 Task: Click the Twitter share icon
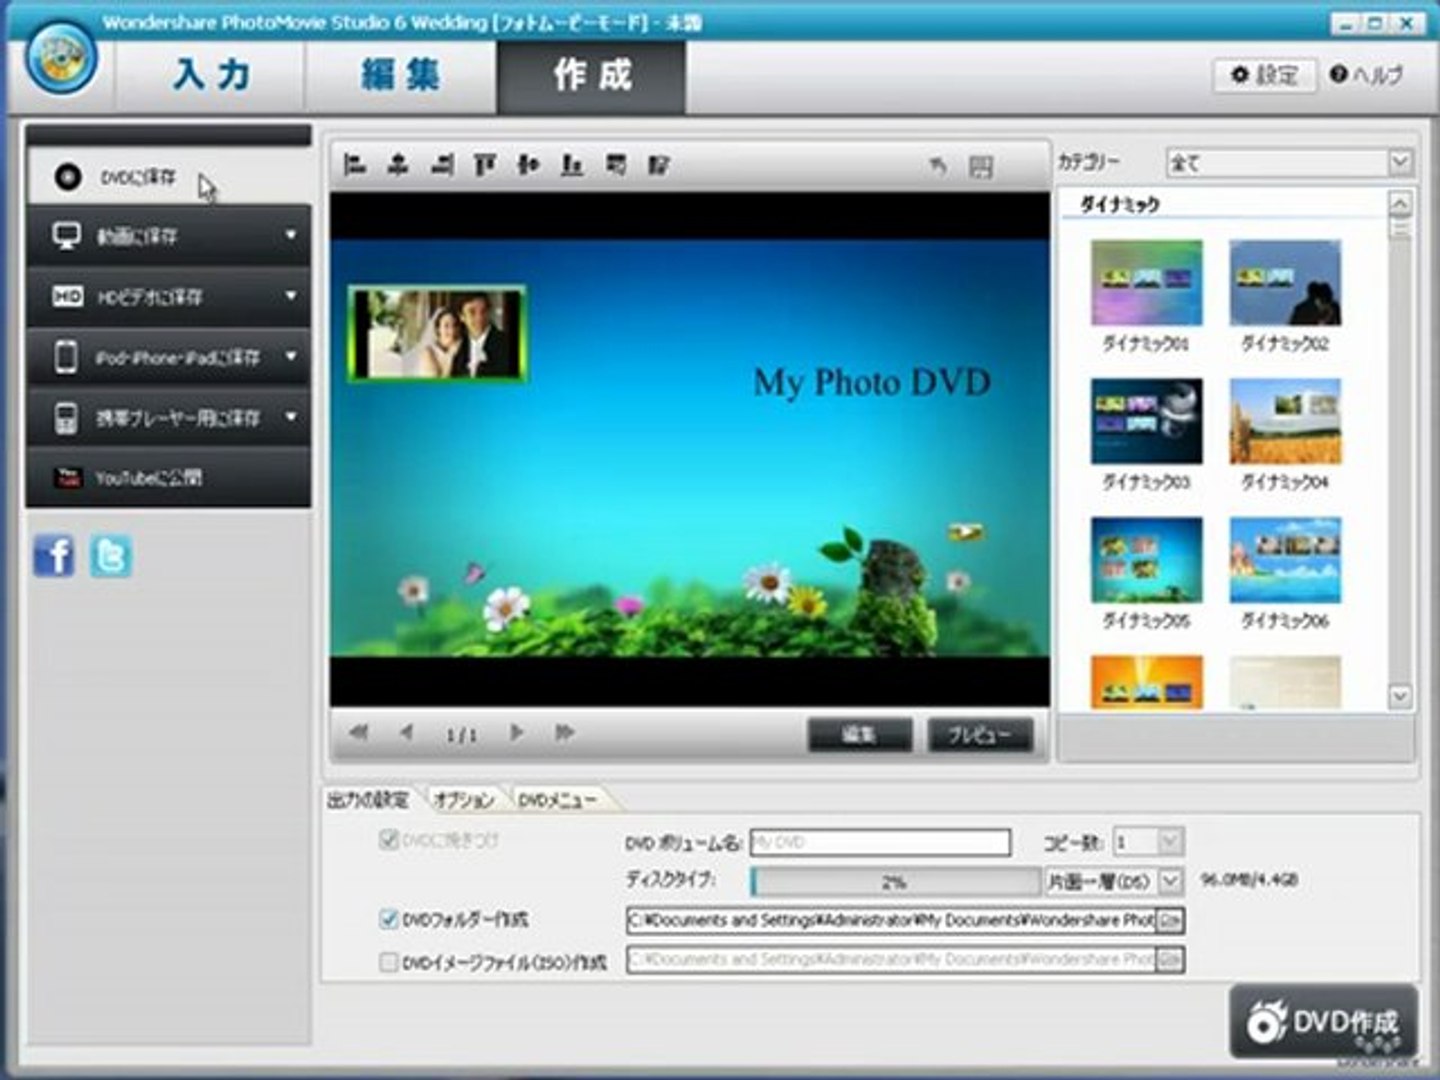click(x=110, y=556)
